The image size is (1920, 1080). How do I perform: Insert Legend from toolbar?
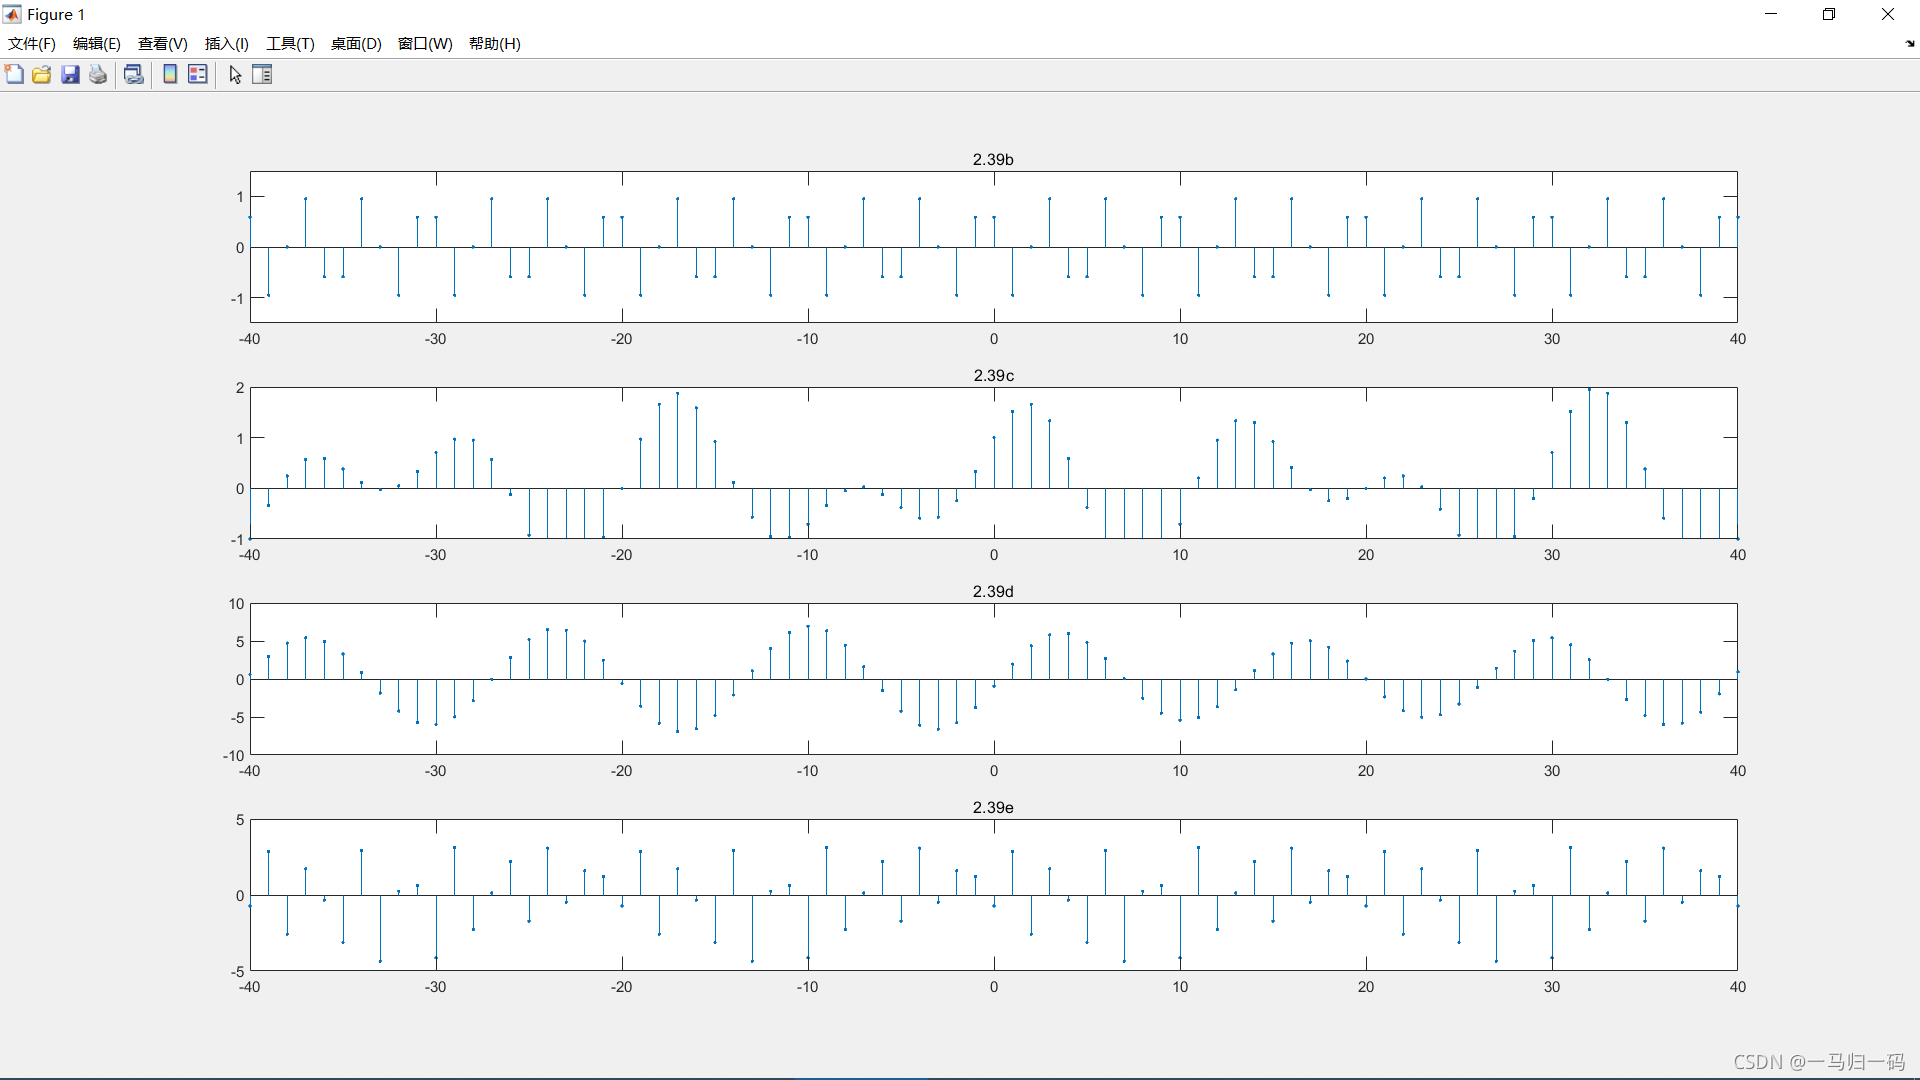point(198,75)
